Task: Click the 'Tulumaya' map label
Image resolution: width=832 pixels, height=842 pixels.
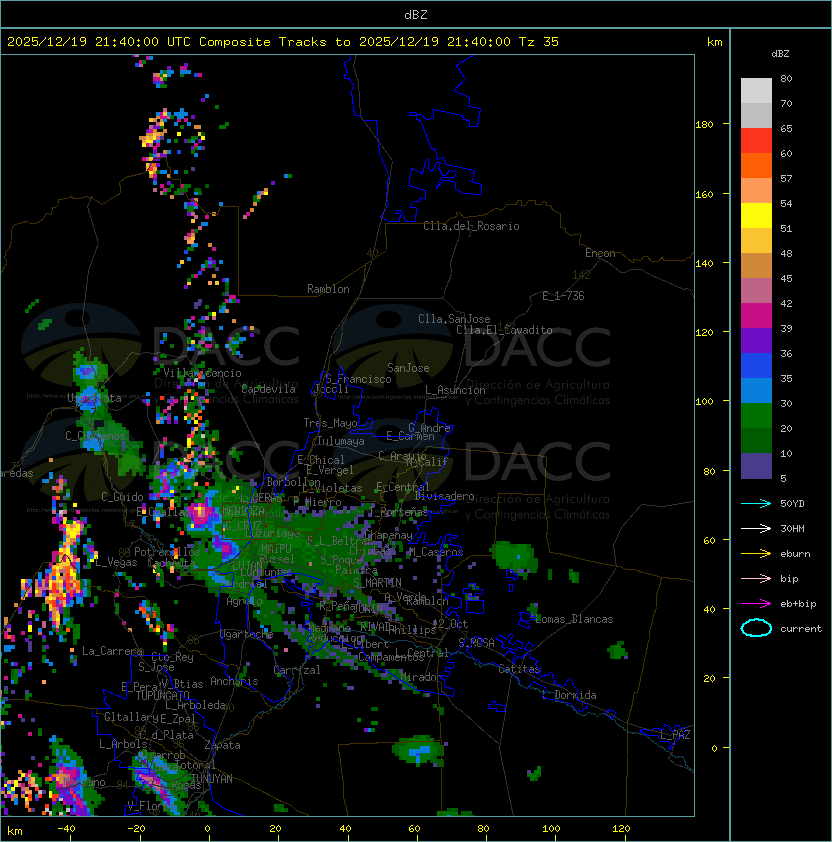Action: point(341,441)
